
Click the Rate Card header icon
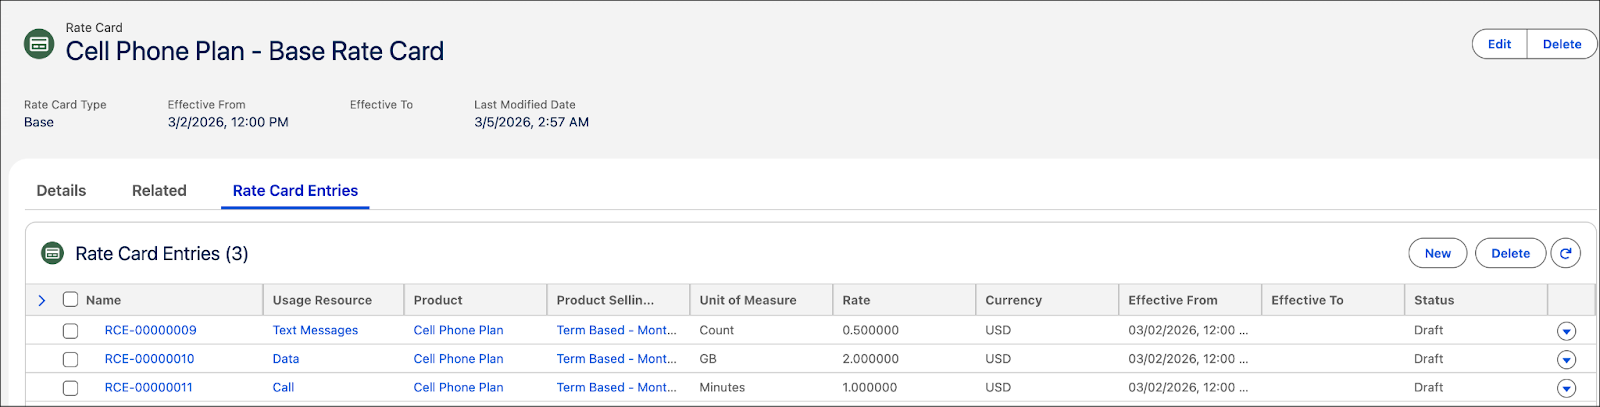[x=39, y=43]
